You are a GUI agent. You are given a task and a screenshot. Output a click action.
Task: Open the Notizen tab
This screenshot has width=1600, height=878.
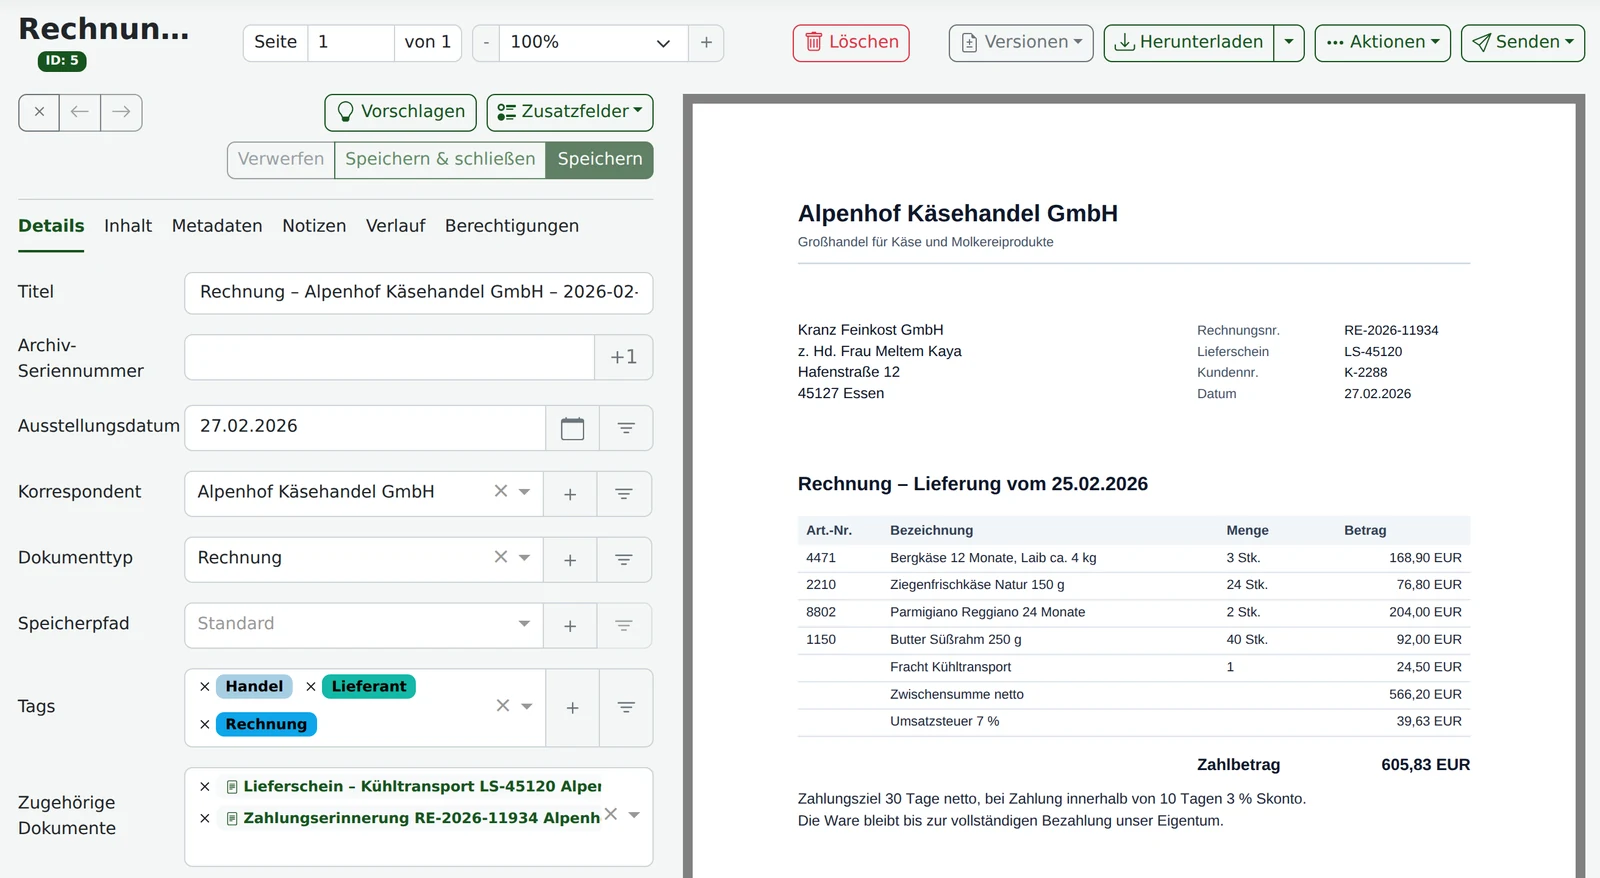(x=314, y=226)
